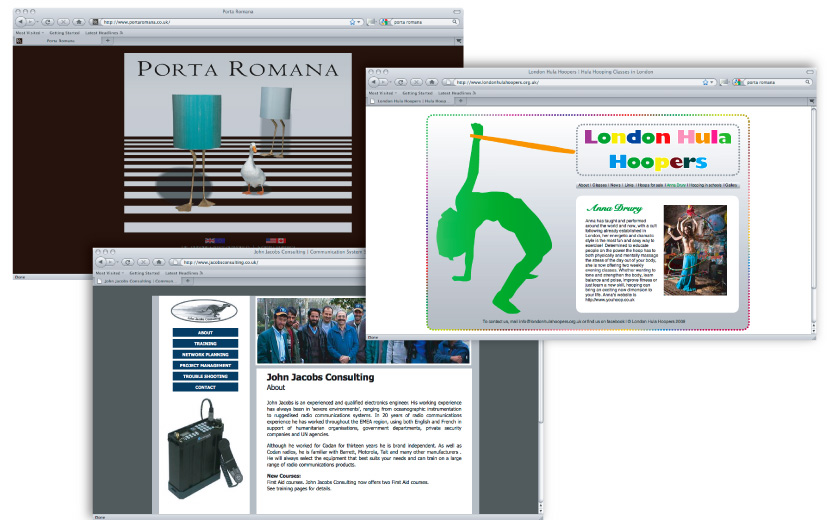Click Stop button in John Jacobs Consulting window
827x520 pixels.
[143, 262]
